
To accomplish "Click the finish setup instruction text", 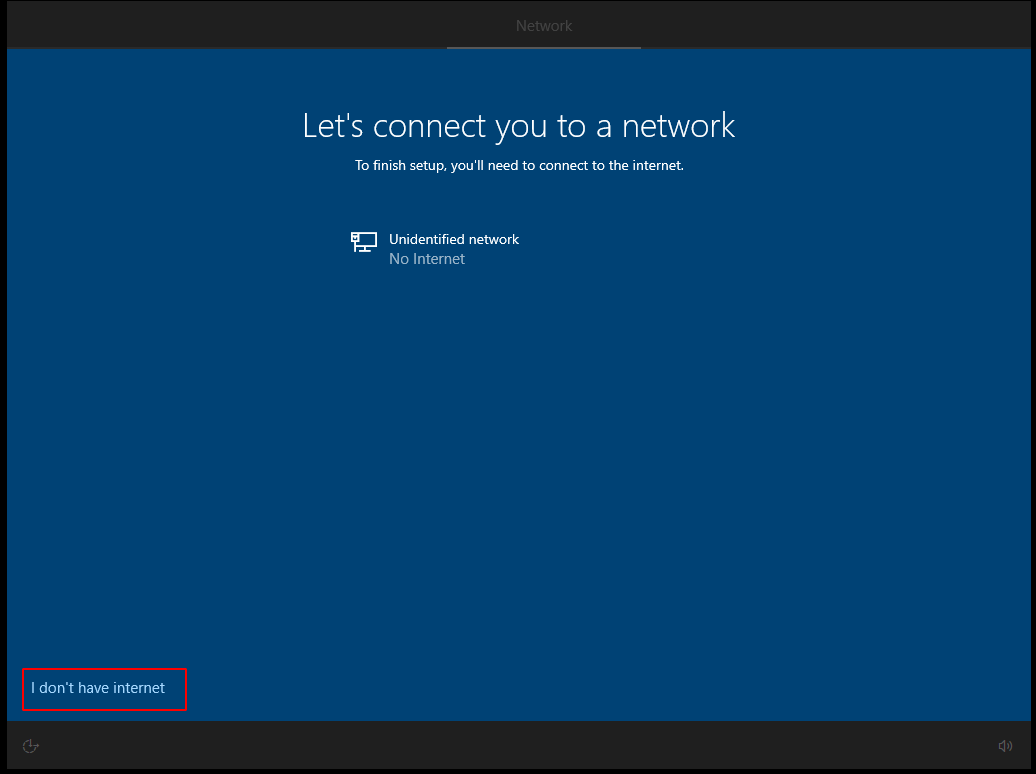I will pos(518,165).
